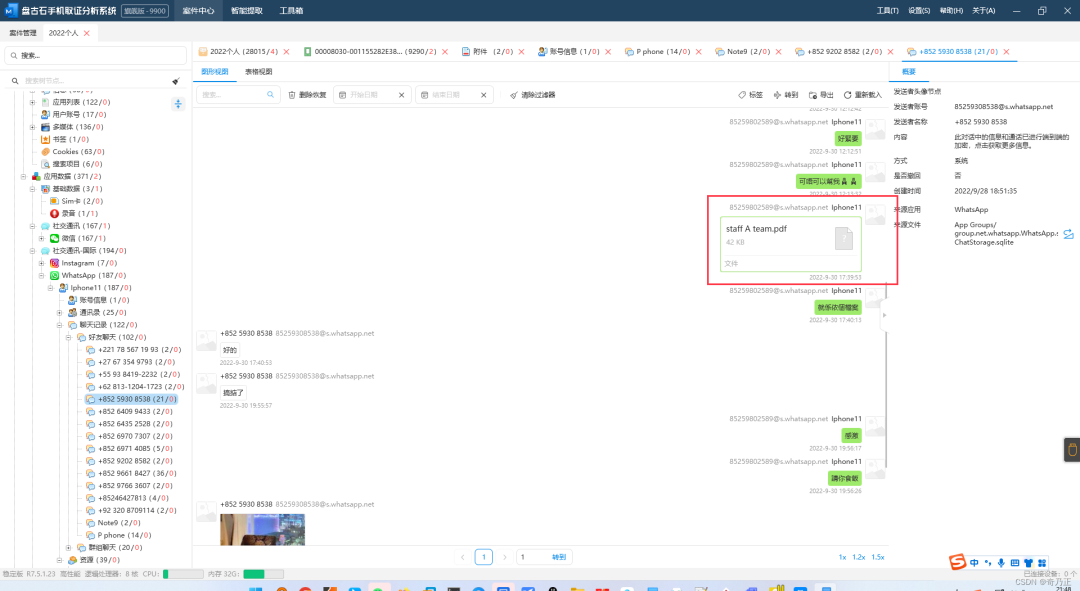Click the 清除过滤器 clear filter icon
Screen dimensions: 1080x591
[514, 95]
